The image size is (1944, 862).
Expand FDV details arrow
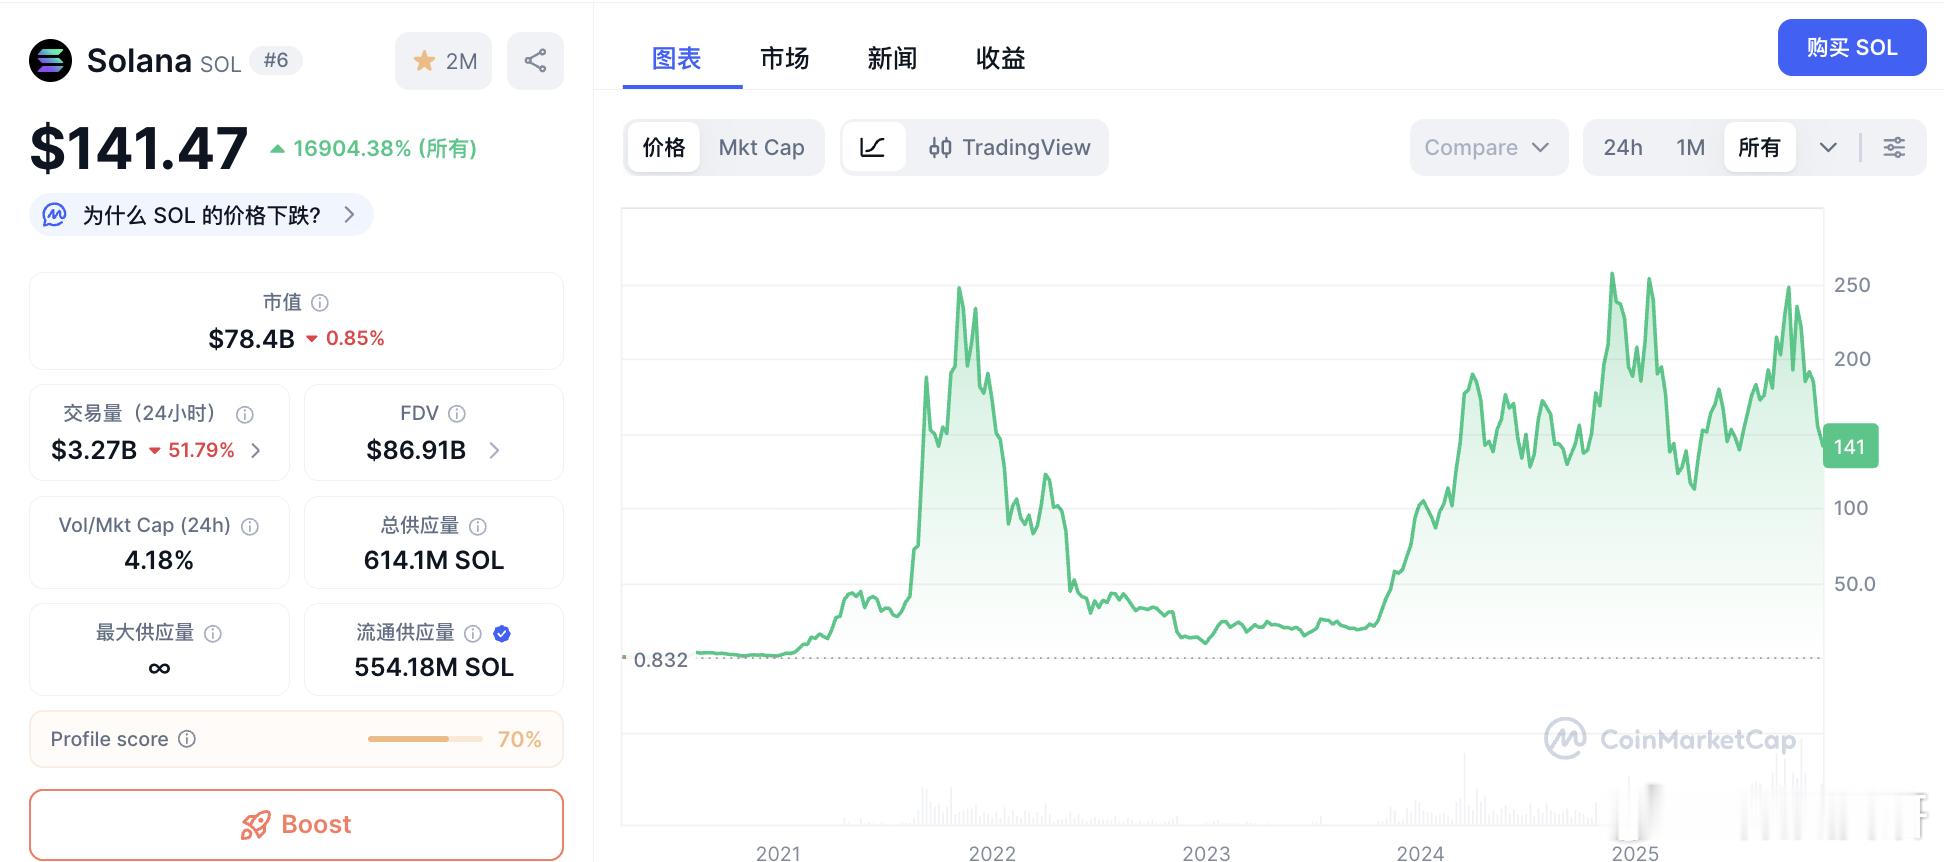point(494,451)
